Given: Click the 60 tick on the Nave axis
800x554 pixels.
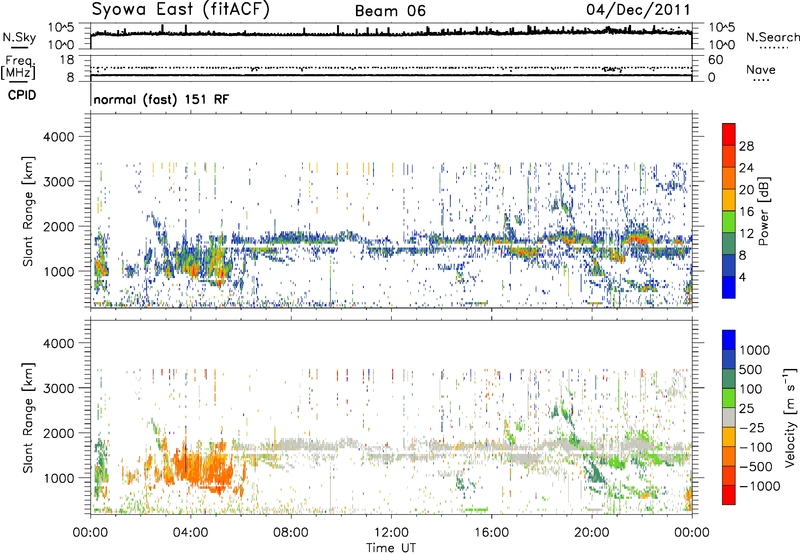Looking at the screenshot, I should click(x=716, y=60).
